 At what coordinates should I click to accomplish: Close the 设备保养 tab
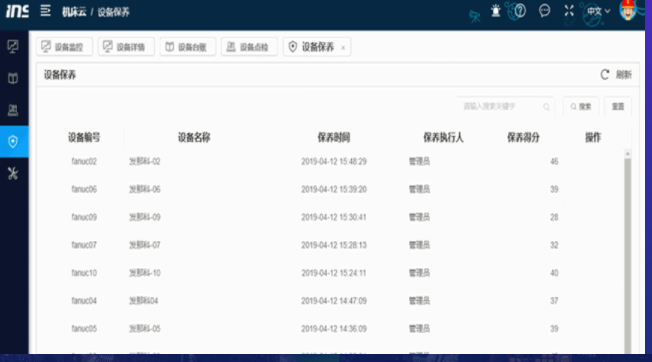pos(343,48)
